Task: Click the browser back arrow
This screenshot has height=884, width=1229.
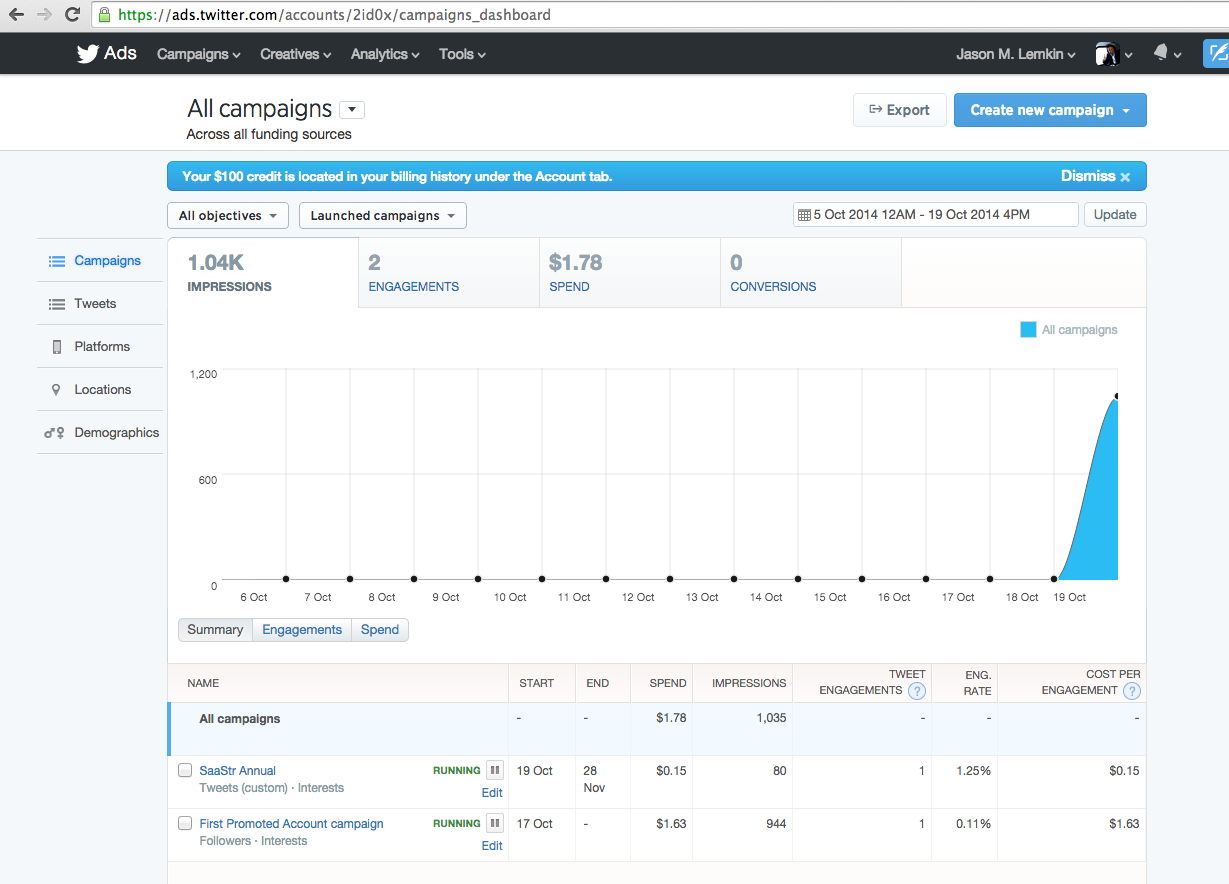Action: click(16, 15)
